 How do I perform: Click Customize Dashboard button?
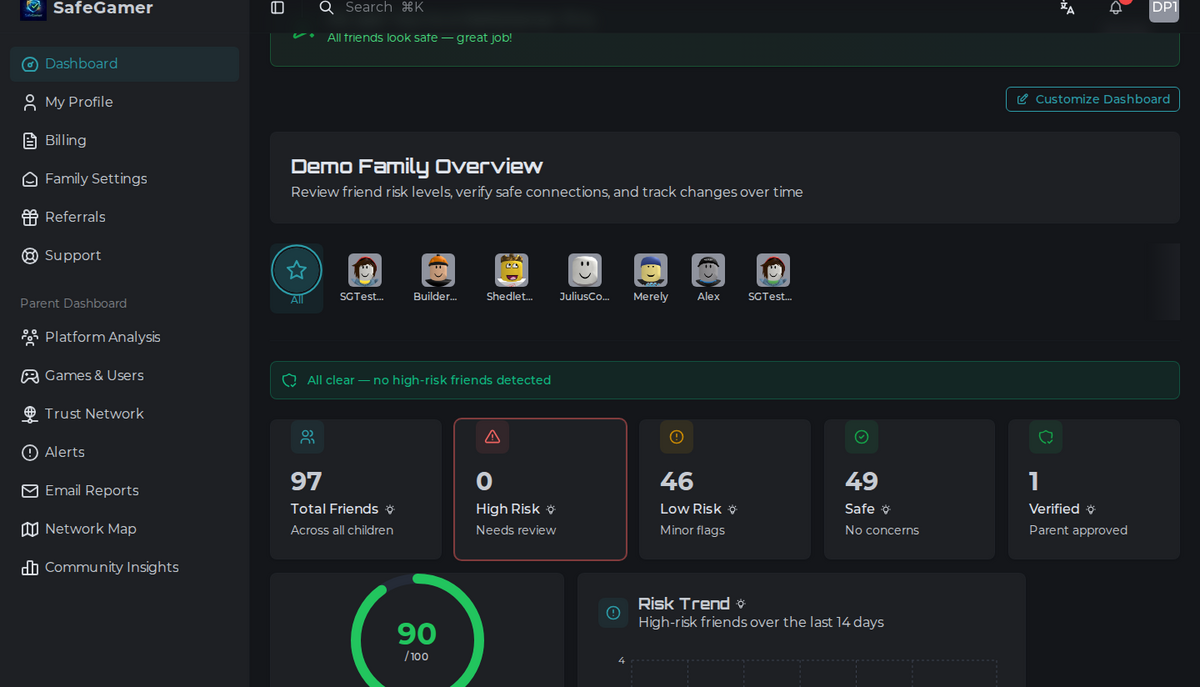click(1092, 99)
